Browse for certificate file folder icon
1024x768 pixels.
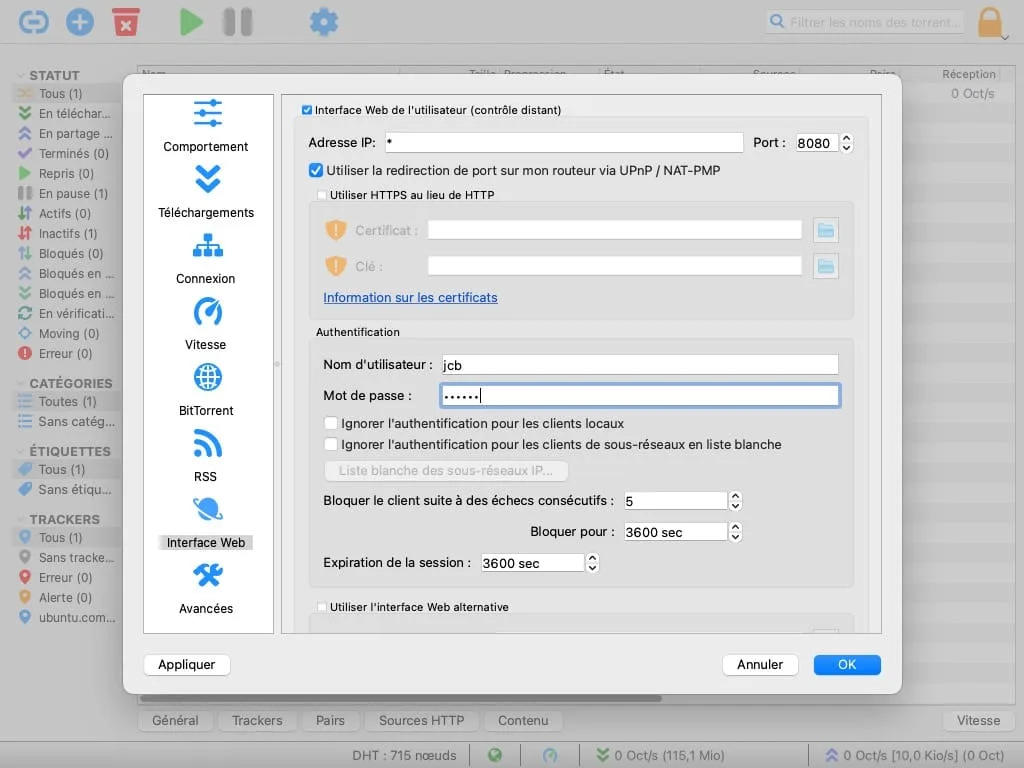pos(825,230)
